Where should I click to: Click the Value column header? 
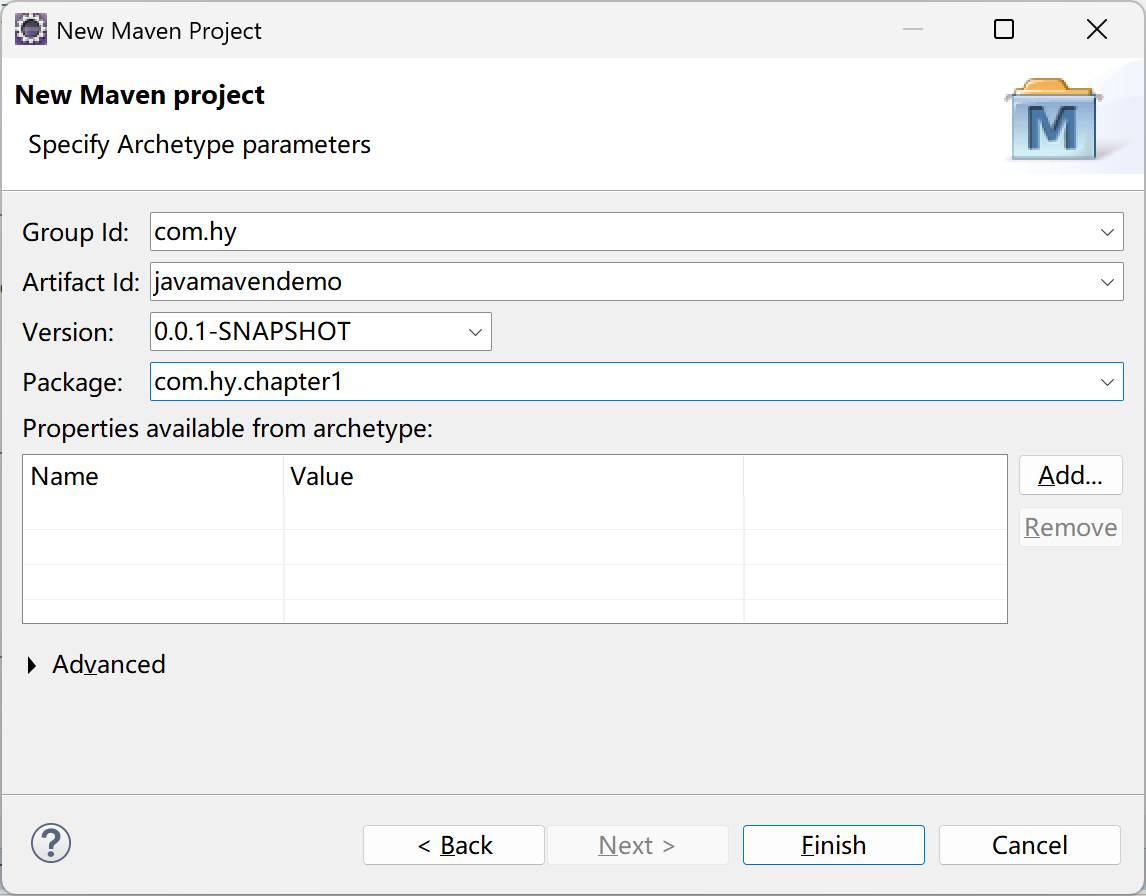tap(513, 477)
